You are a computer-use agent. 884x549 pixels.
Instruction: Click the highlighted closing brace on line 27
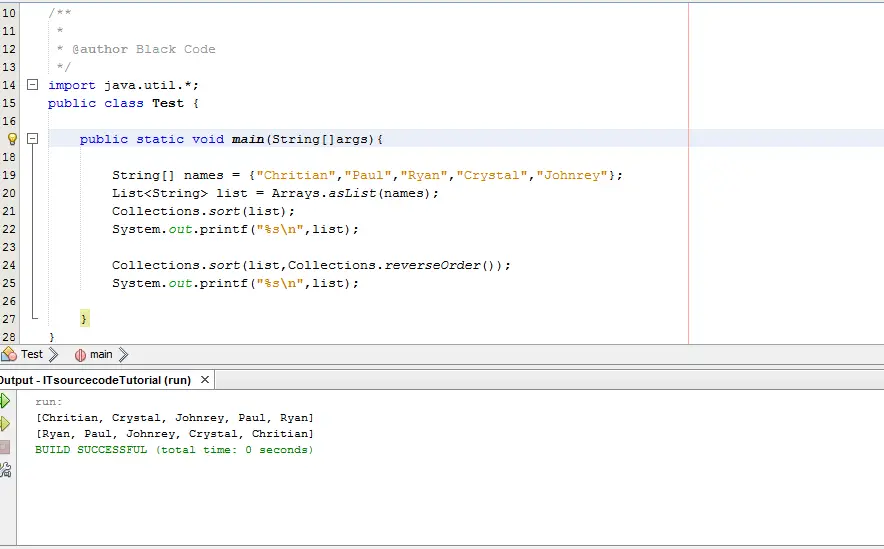coord(84,319)
